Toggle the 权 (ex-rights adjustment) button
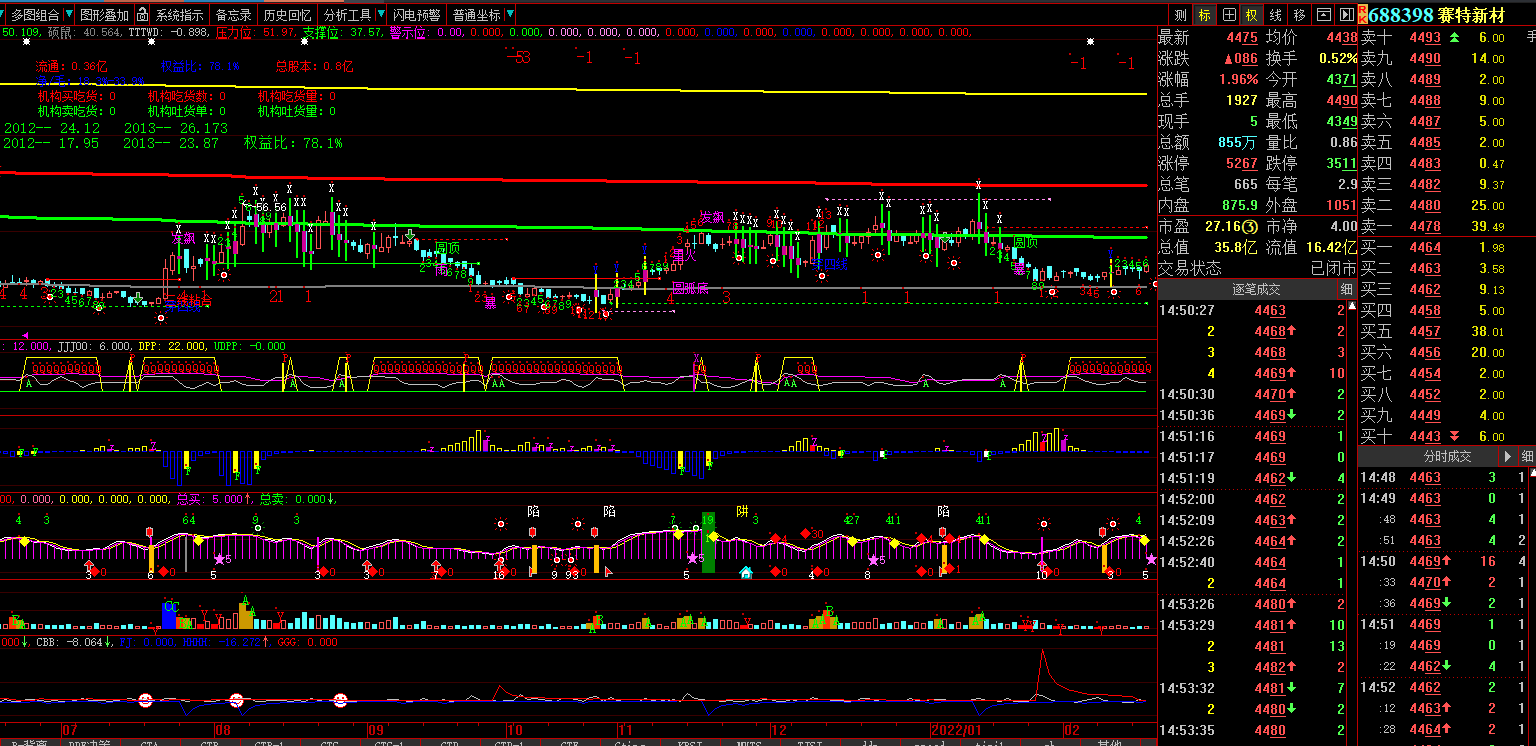1536x746 pixels. pyautogui.click(x=1251, y=15)
